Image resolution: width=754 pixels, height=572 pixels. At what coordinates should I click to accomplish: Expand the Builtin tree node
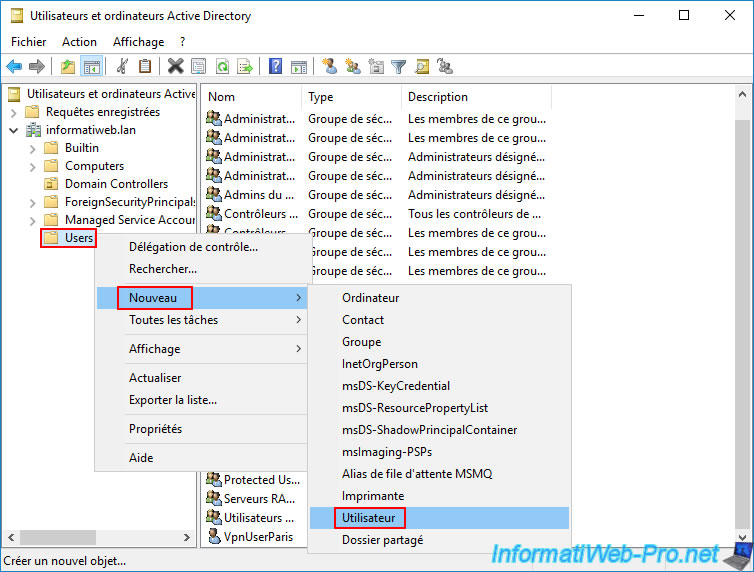tap(33, 148)
